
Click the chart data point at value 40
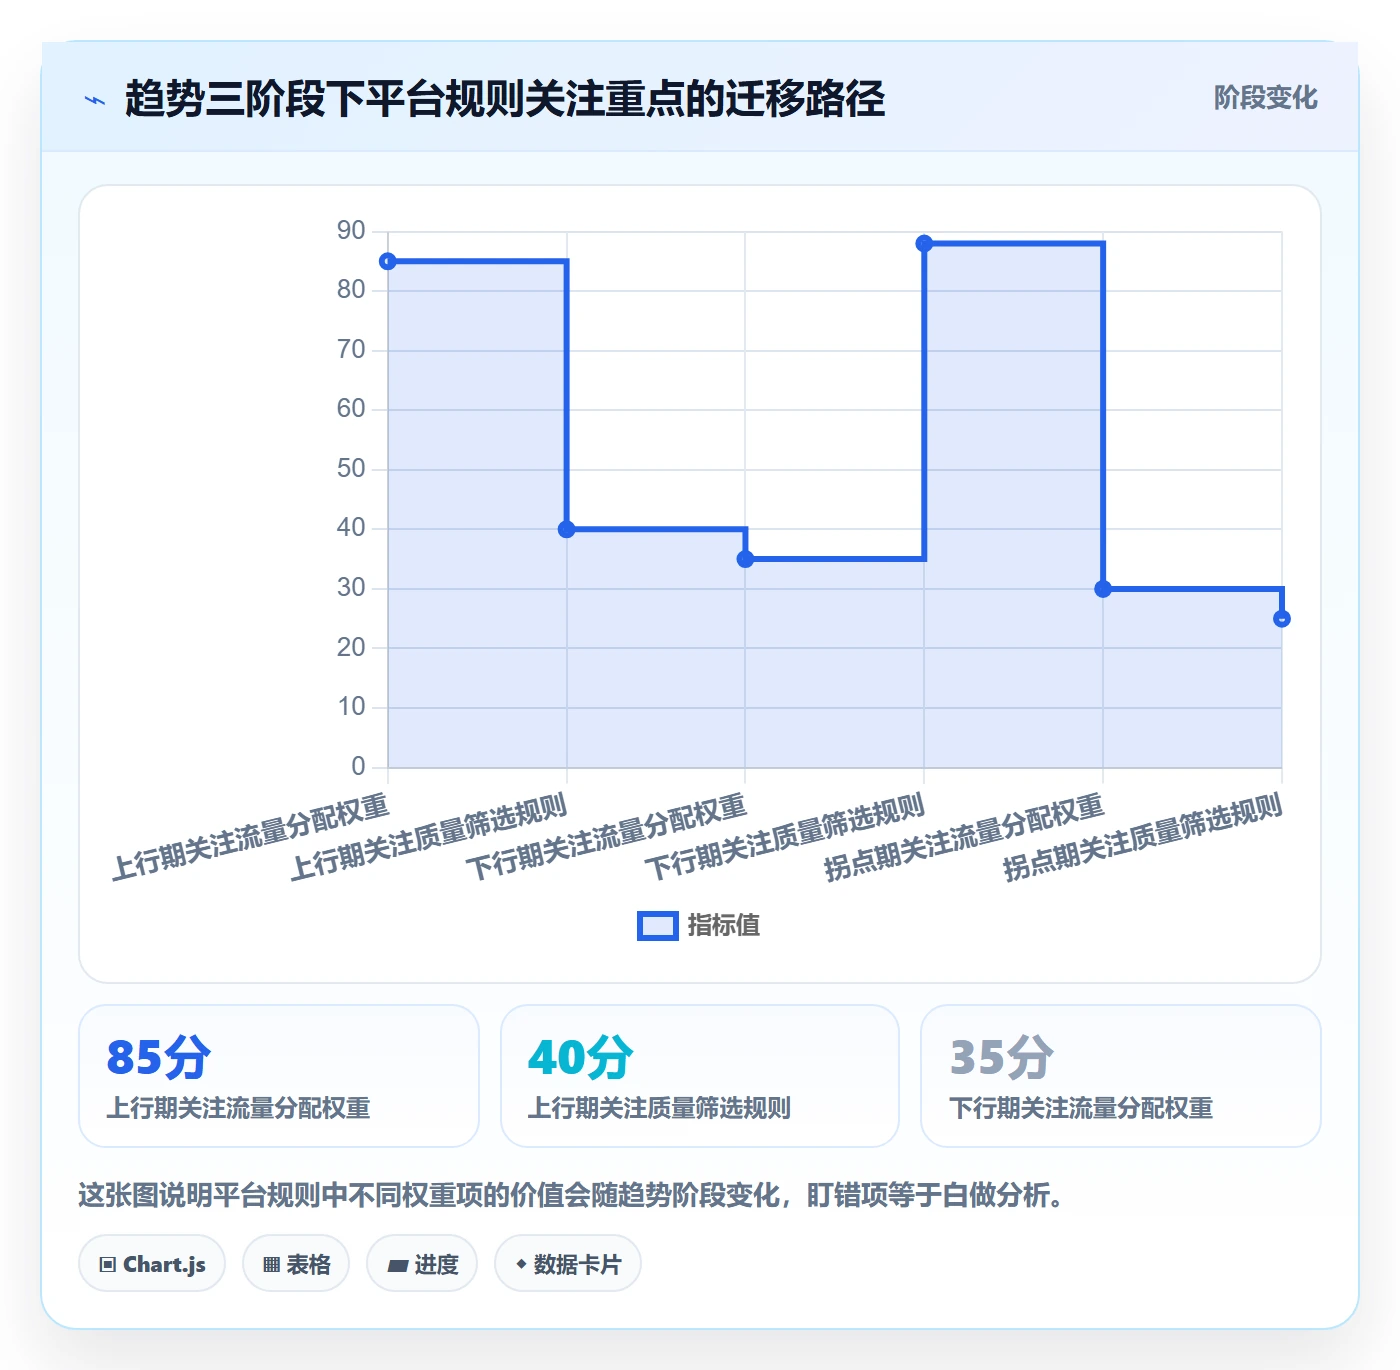[567, 529]
